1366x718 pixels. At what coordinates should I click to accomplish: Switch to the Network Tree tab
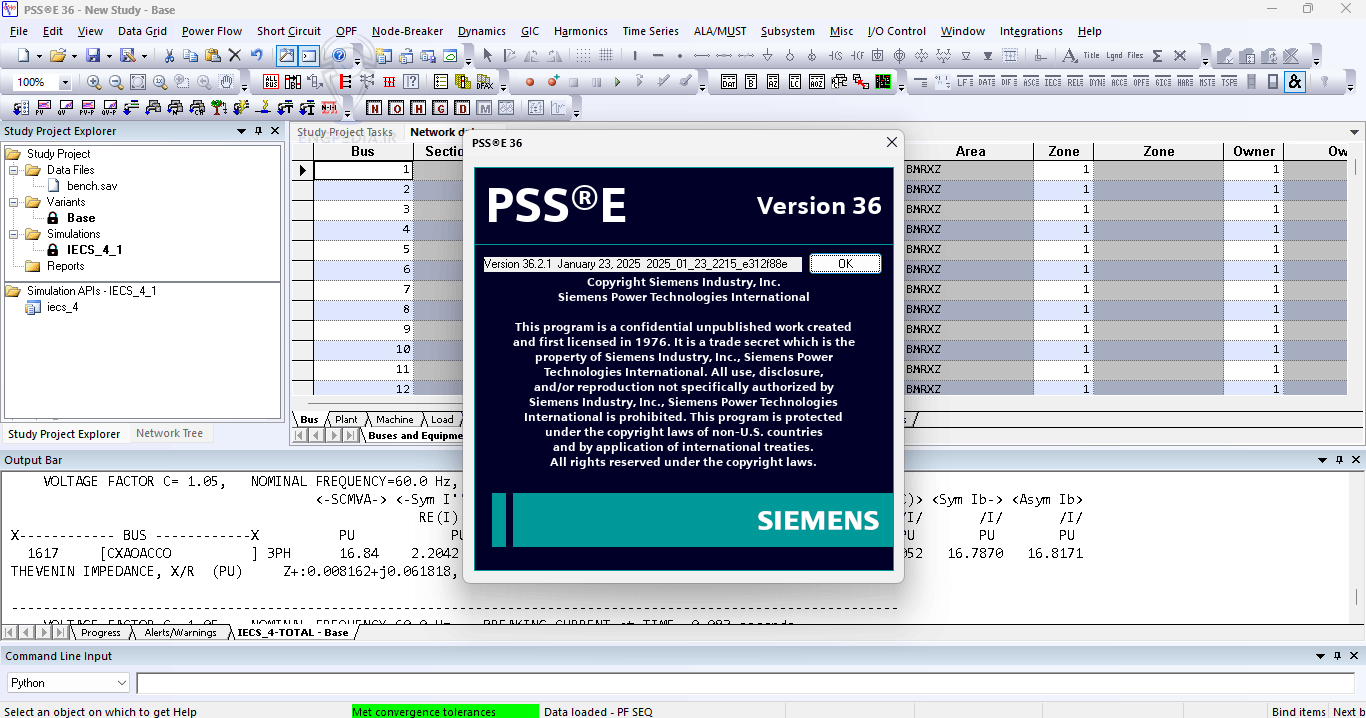(169, 433)
